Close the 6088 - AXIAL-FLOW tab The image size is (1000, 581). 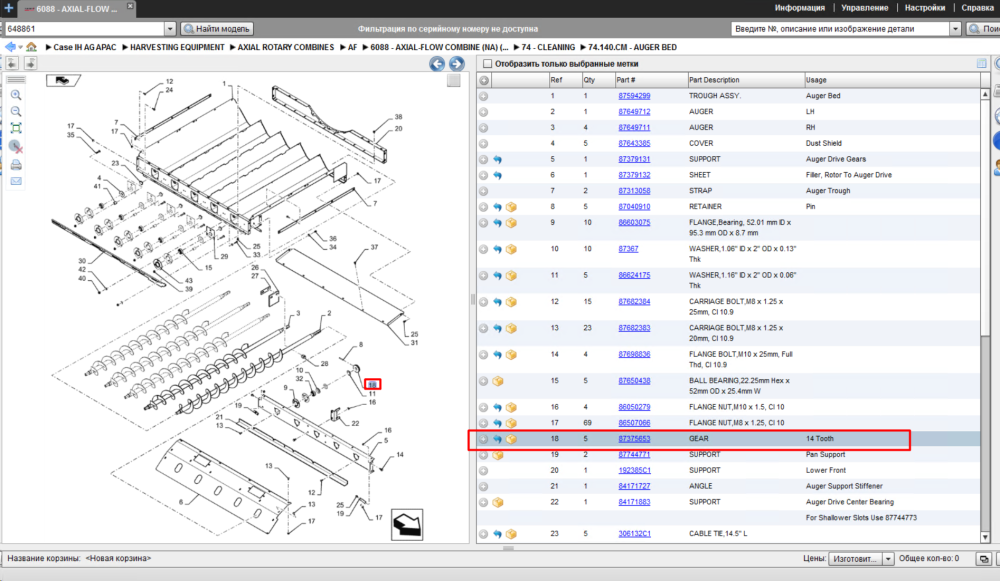(x=129, y=6)
